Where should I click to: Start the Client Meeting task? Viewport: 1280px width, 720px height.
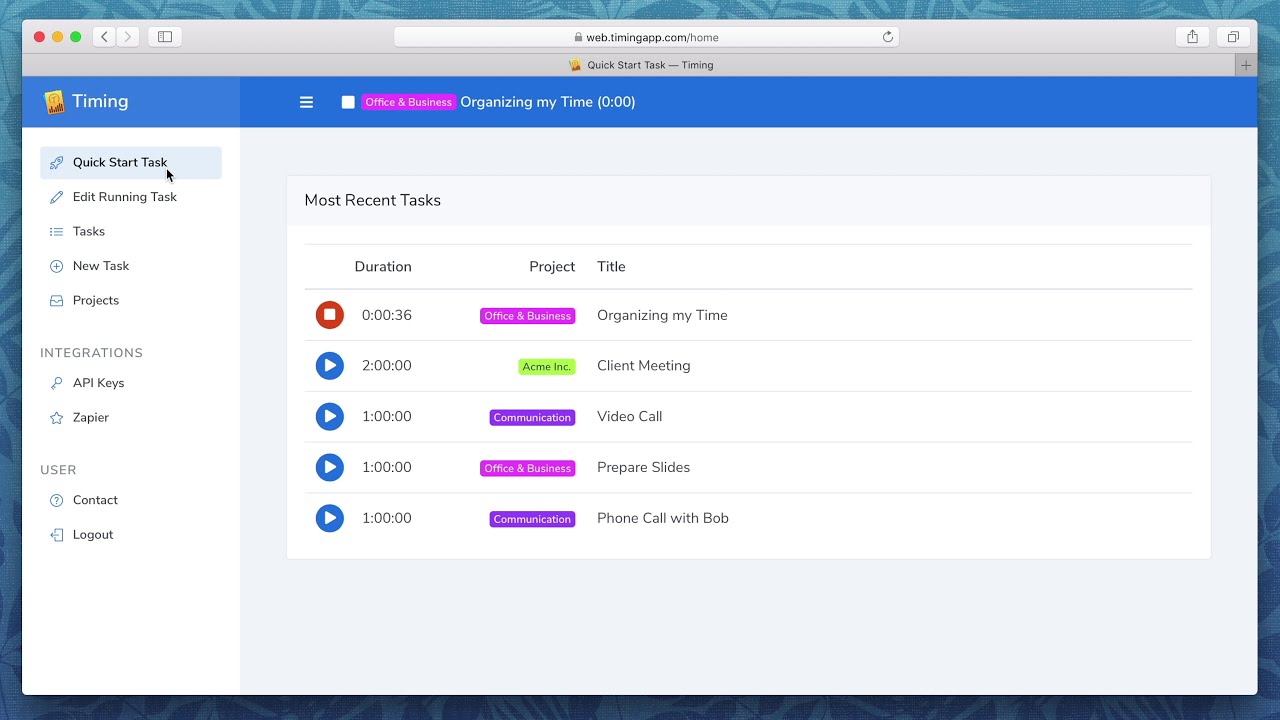coord(330,366)
